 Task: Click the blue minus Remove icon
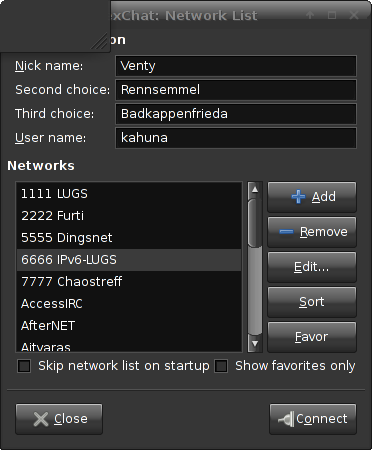pyautogui.click(x=286, y=232)
